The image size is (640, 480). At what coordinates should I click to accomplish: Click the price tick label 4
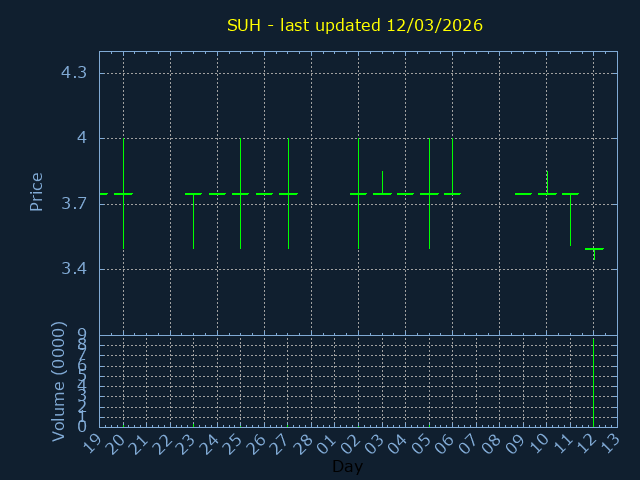[81, 138]
